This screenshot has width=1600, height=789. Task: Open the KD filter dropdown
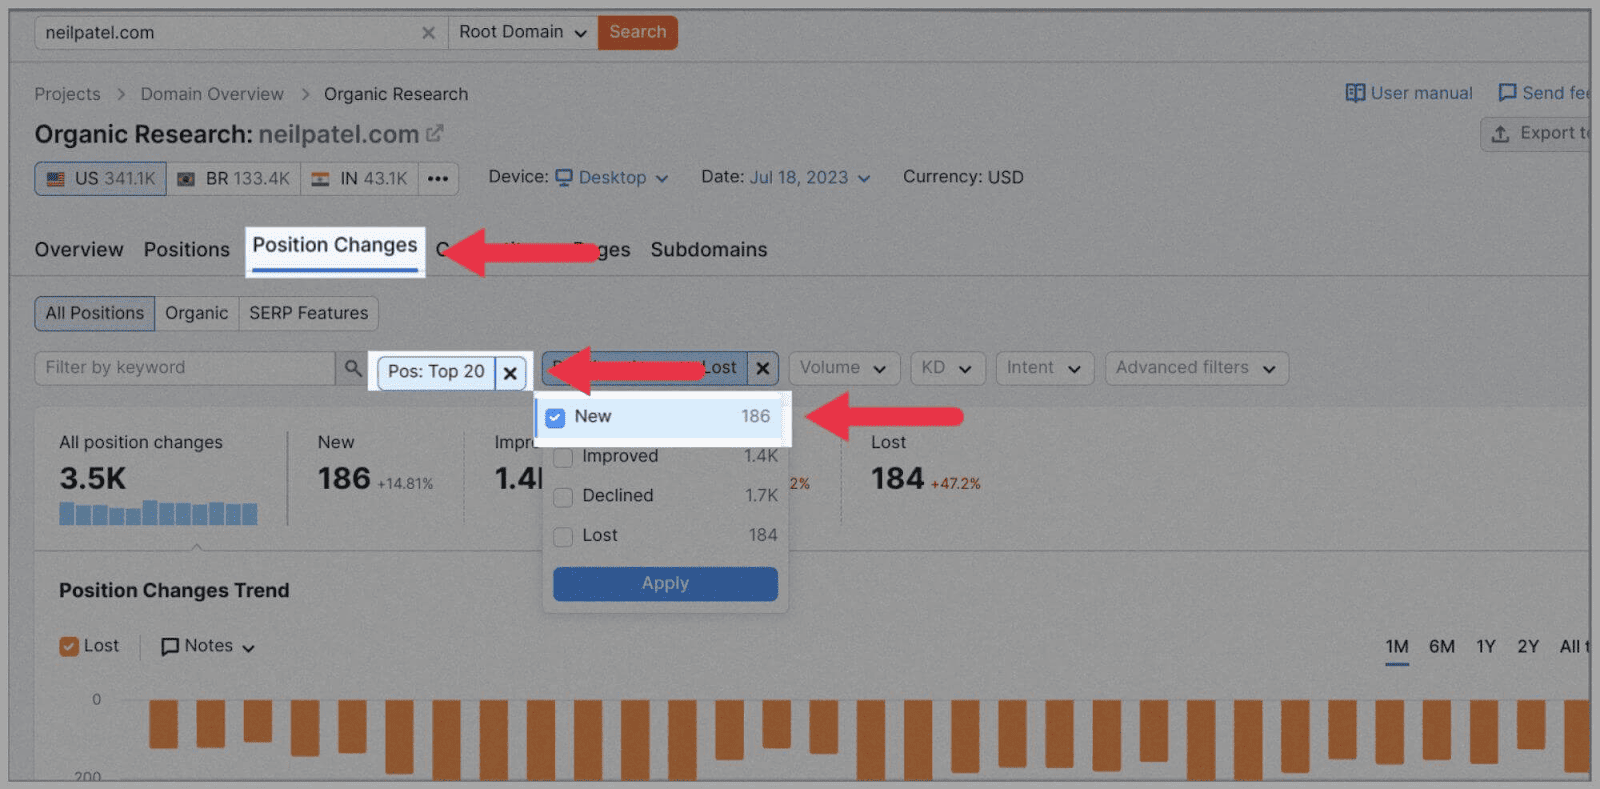click(x=947, y=368)
